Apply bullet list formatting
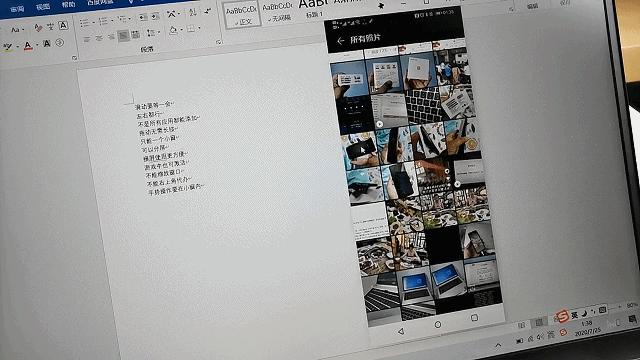This screenshot has height=360, width=640. (84, 22)
